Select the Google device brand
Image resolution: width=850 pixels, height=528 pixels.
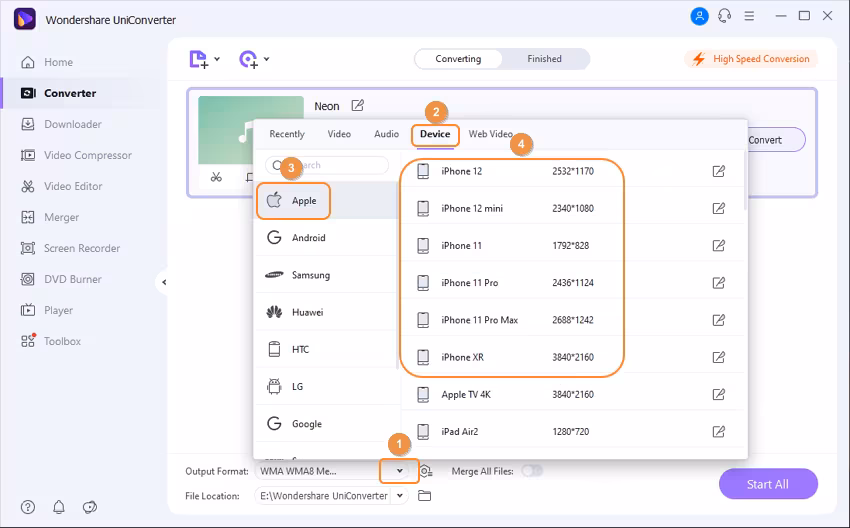pos(325,424)
